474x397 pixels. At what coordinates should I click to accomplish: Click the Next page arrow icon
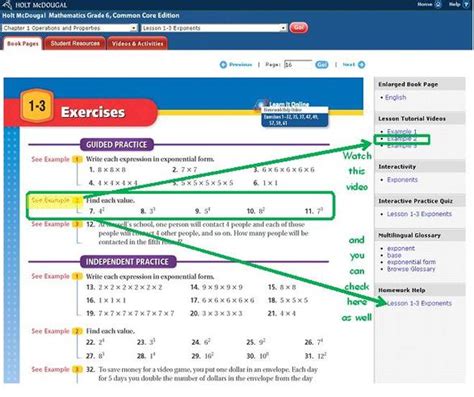pyautogui.click(x=361, y=65)
